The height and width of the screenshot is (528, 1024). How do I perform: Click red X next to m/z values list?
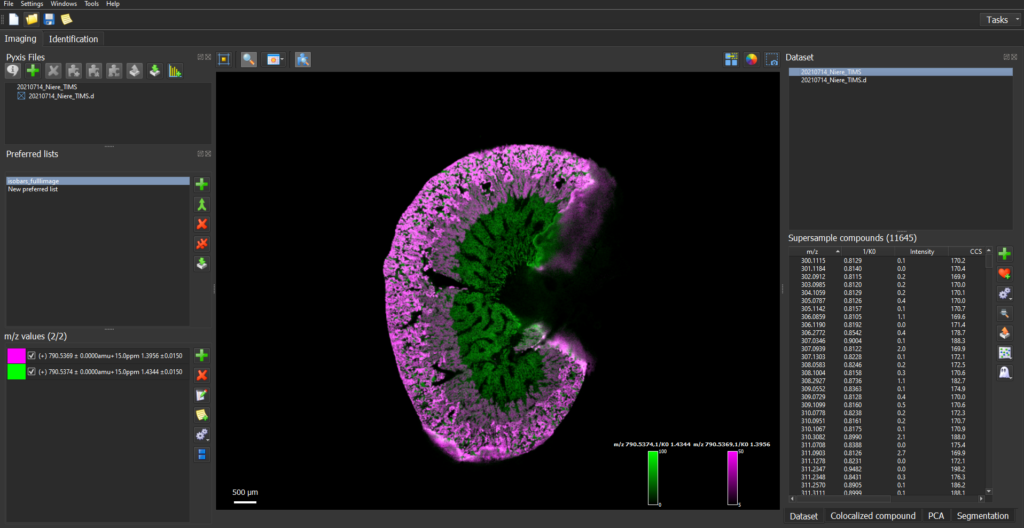[x=202, y=375]
